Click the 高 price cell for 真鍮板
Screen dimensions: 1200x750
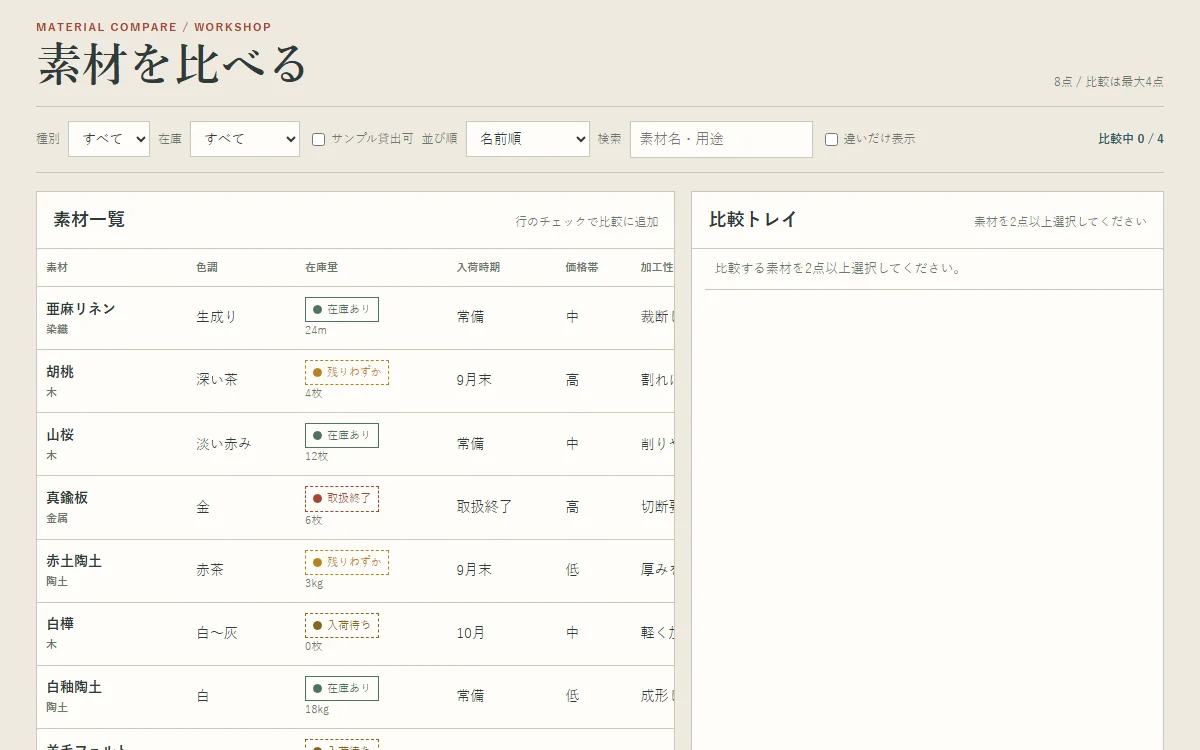pyautogui.click(x=572, y=507)
